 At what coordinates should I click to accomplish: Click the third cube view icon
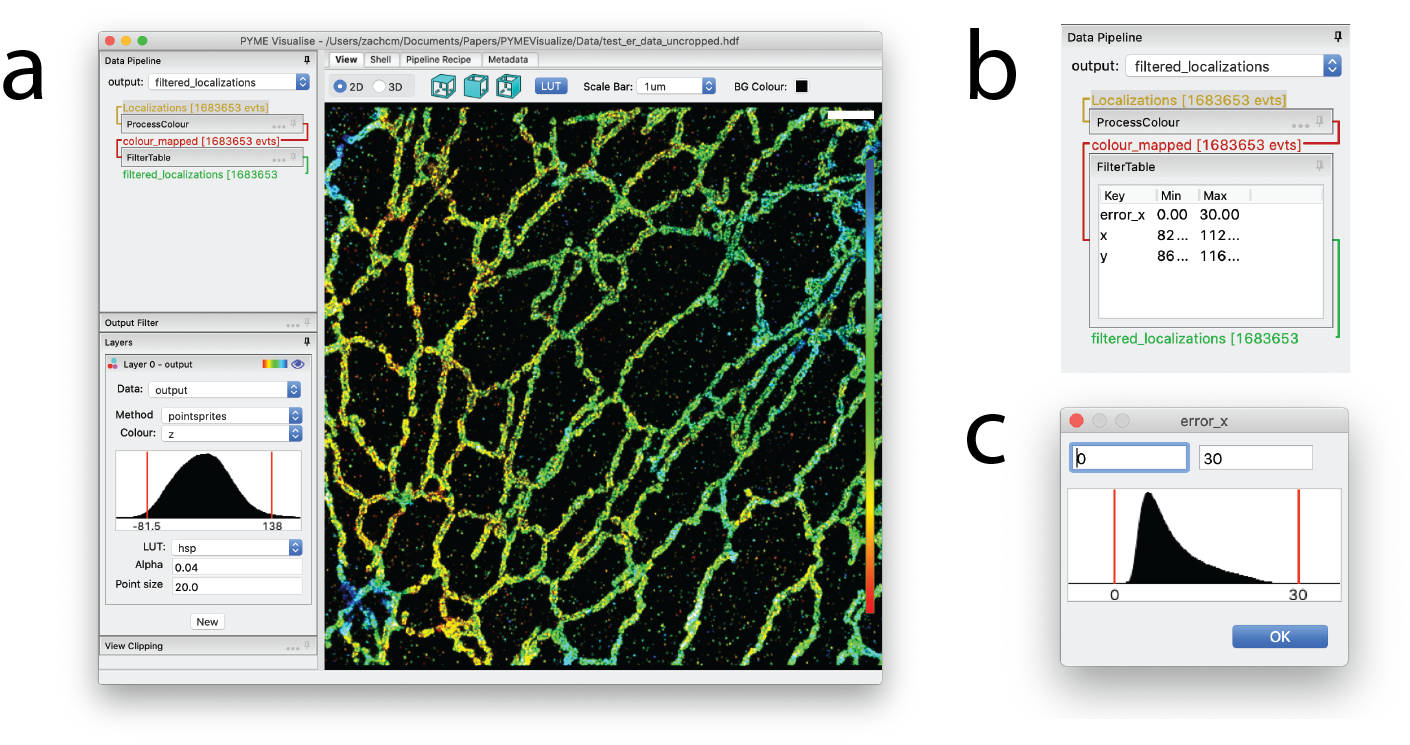(x=508, y=86)
